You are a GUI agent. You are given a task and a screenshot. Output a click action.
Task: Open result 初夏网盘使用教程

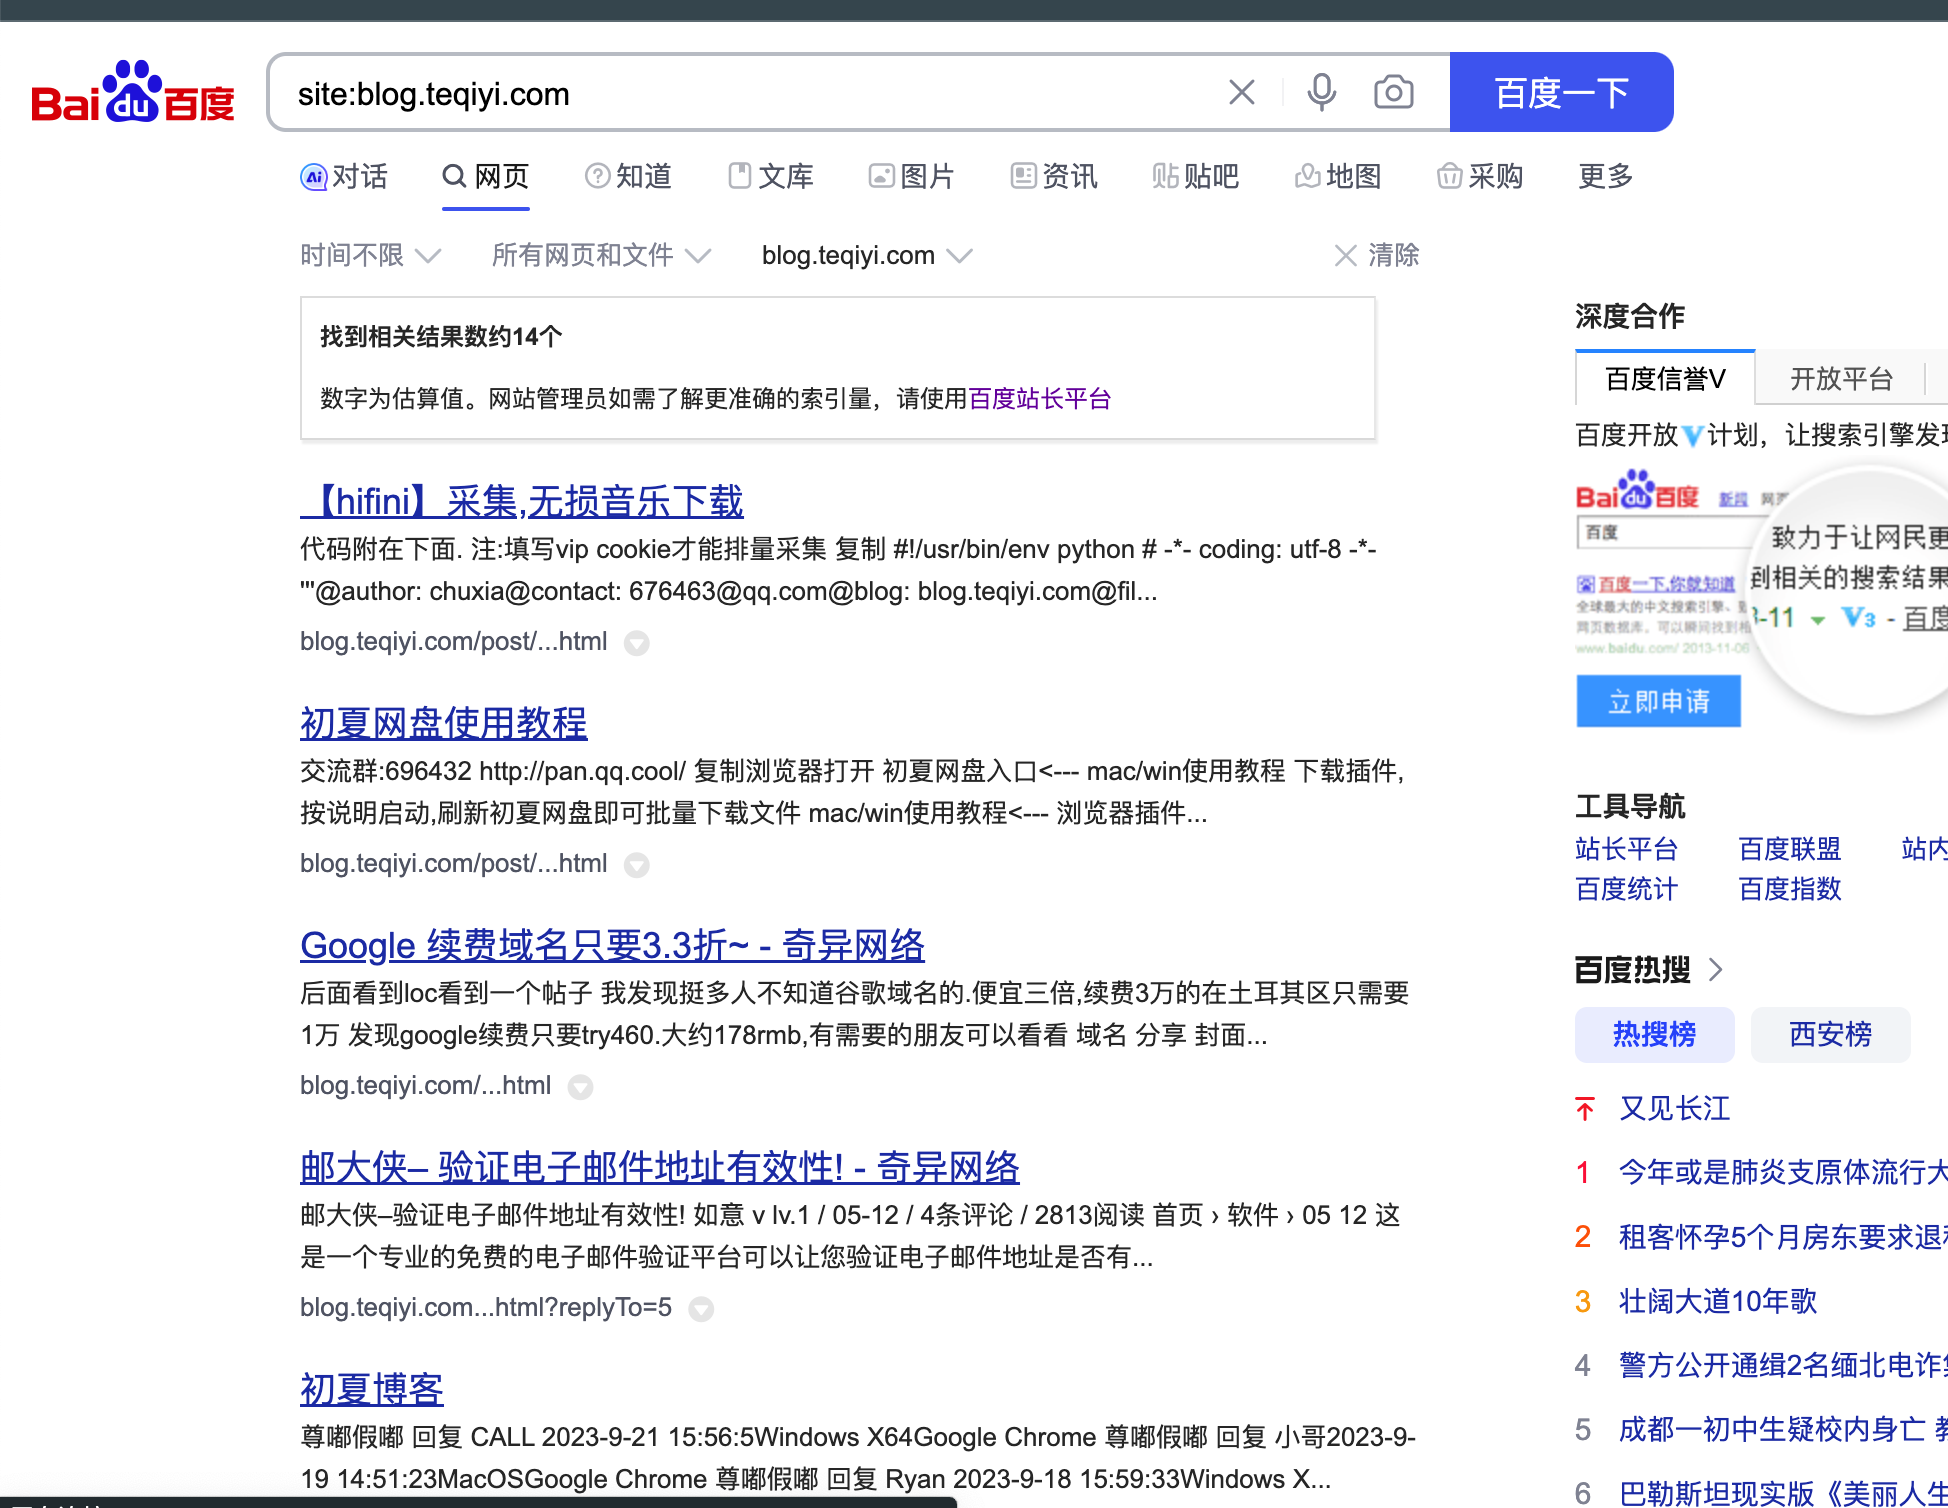click(444, 723)
